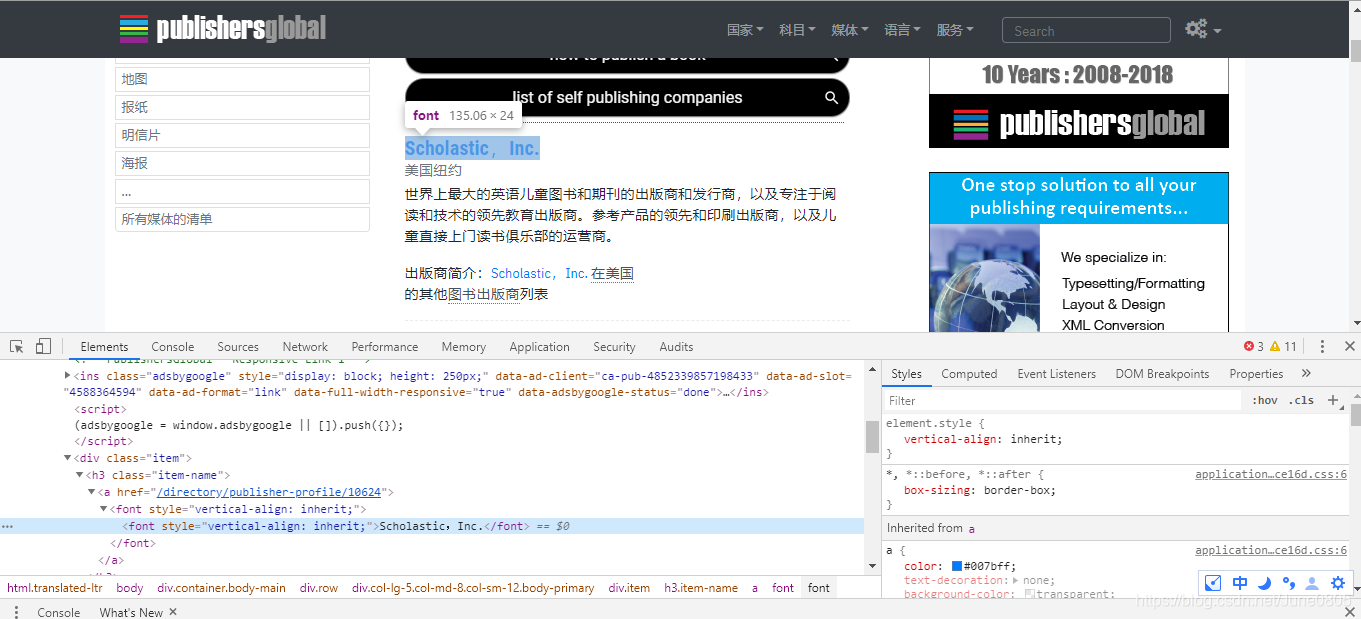Viewport: 1361px width, 619px height.
Task: Select the Properties sidebar tab
Action: [x=1256, y=373]
